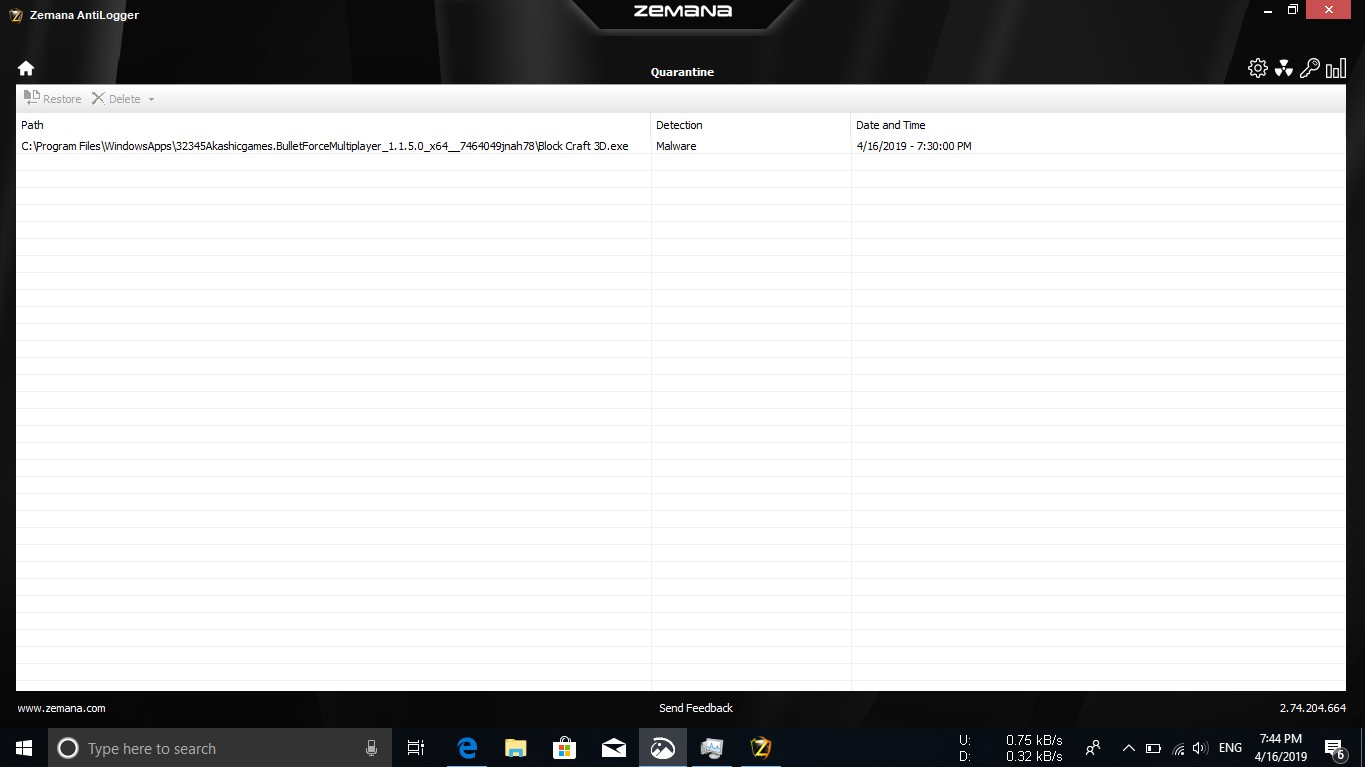Open statistics via the bar chart icon

point(1336,68)
